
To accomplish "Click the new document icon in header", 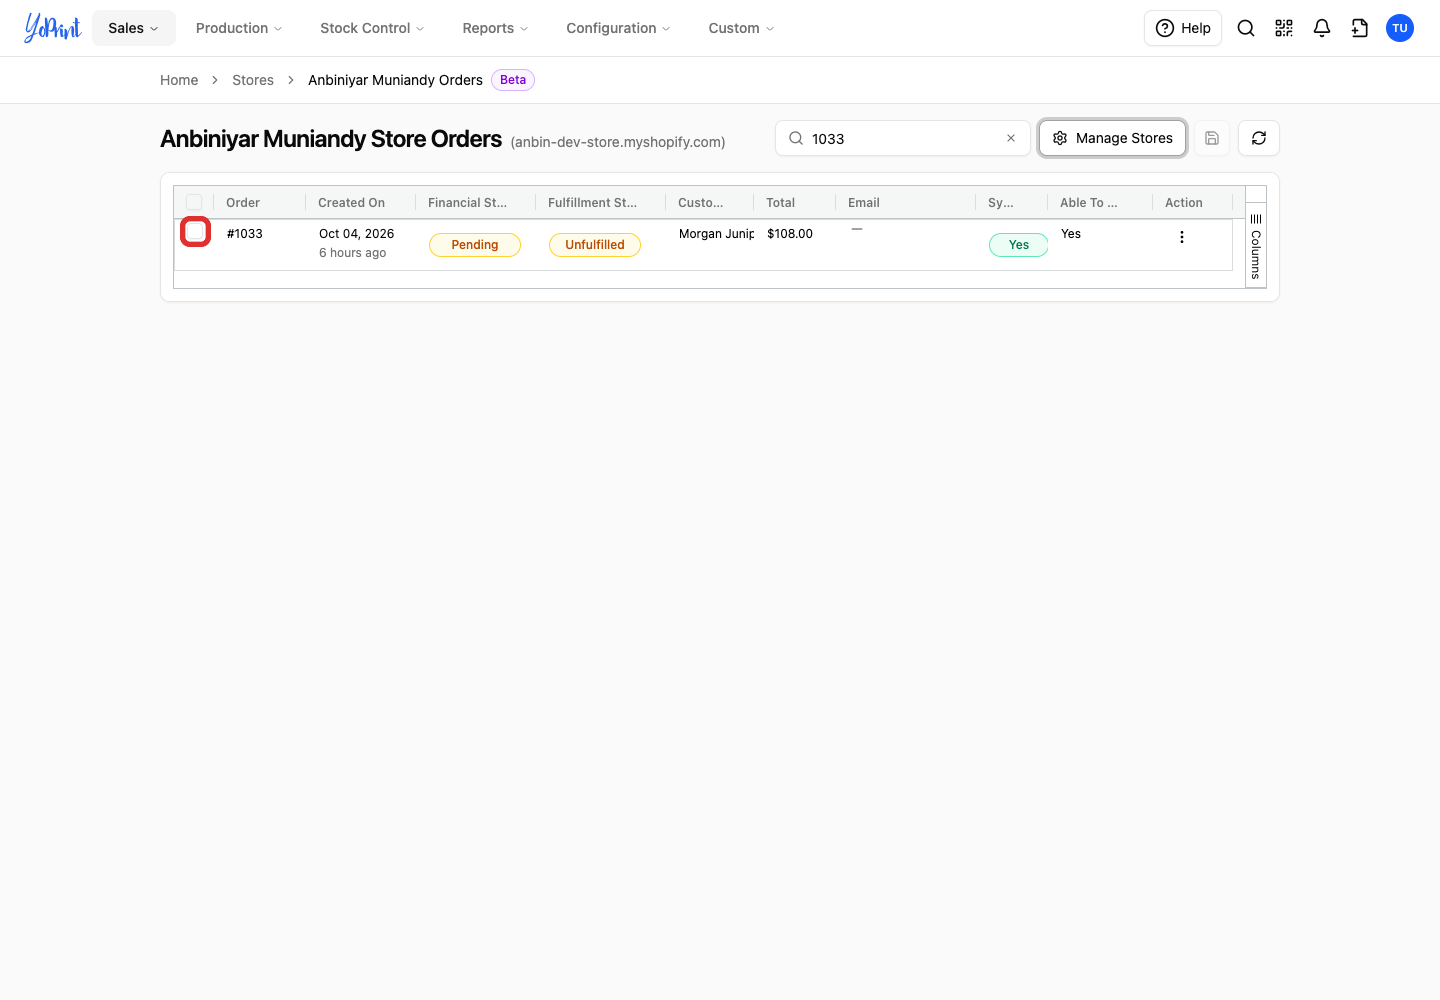I will (x=1360, y=28).
